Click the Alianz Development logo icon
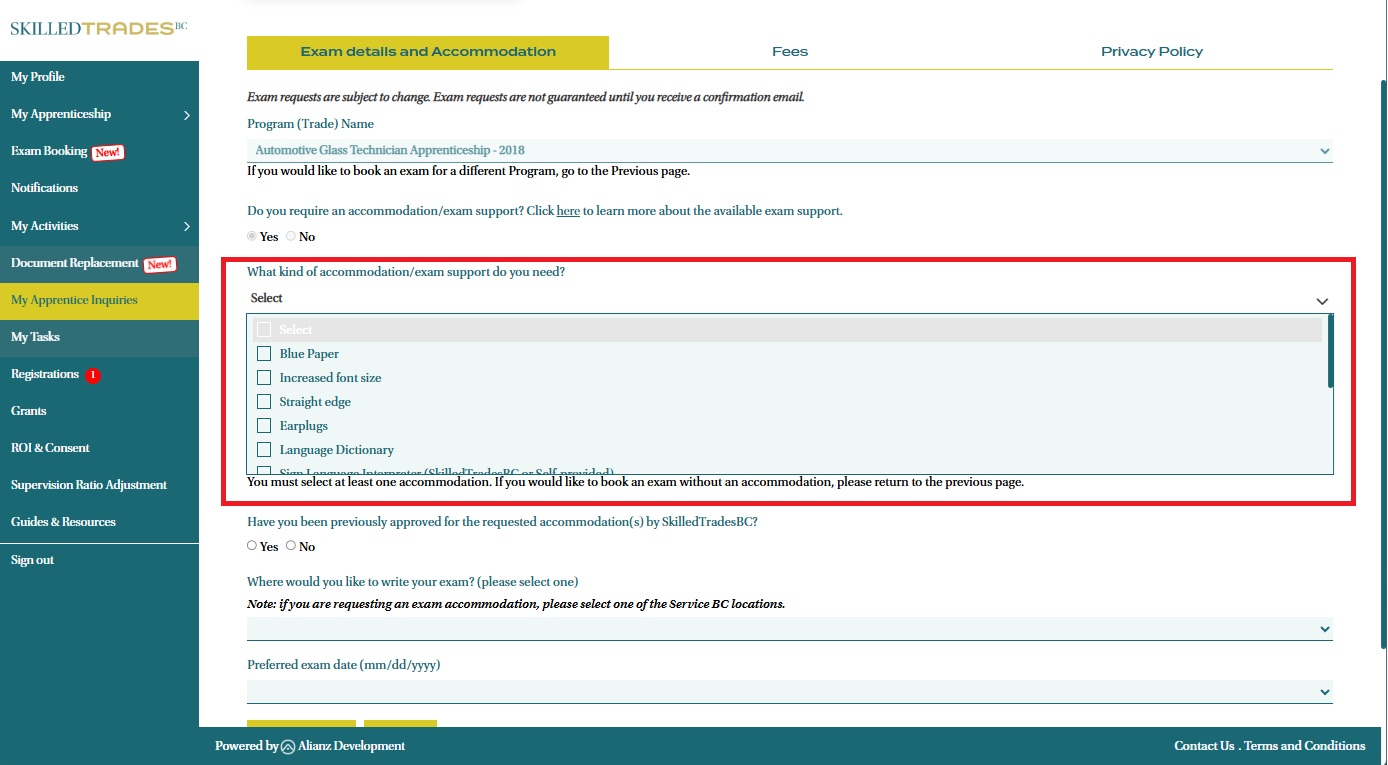 [288, 746]
